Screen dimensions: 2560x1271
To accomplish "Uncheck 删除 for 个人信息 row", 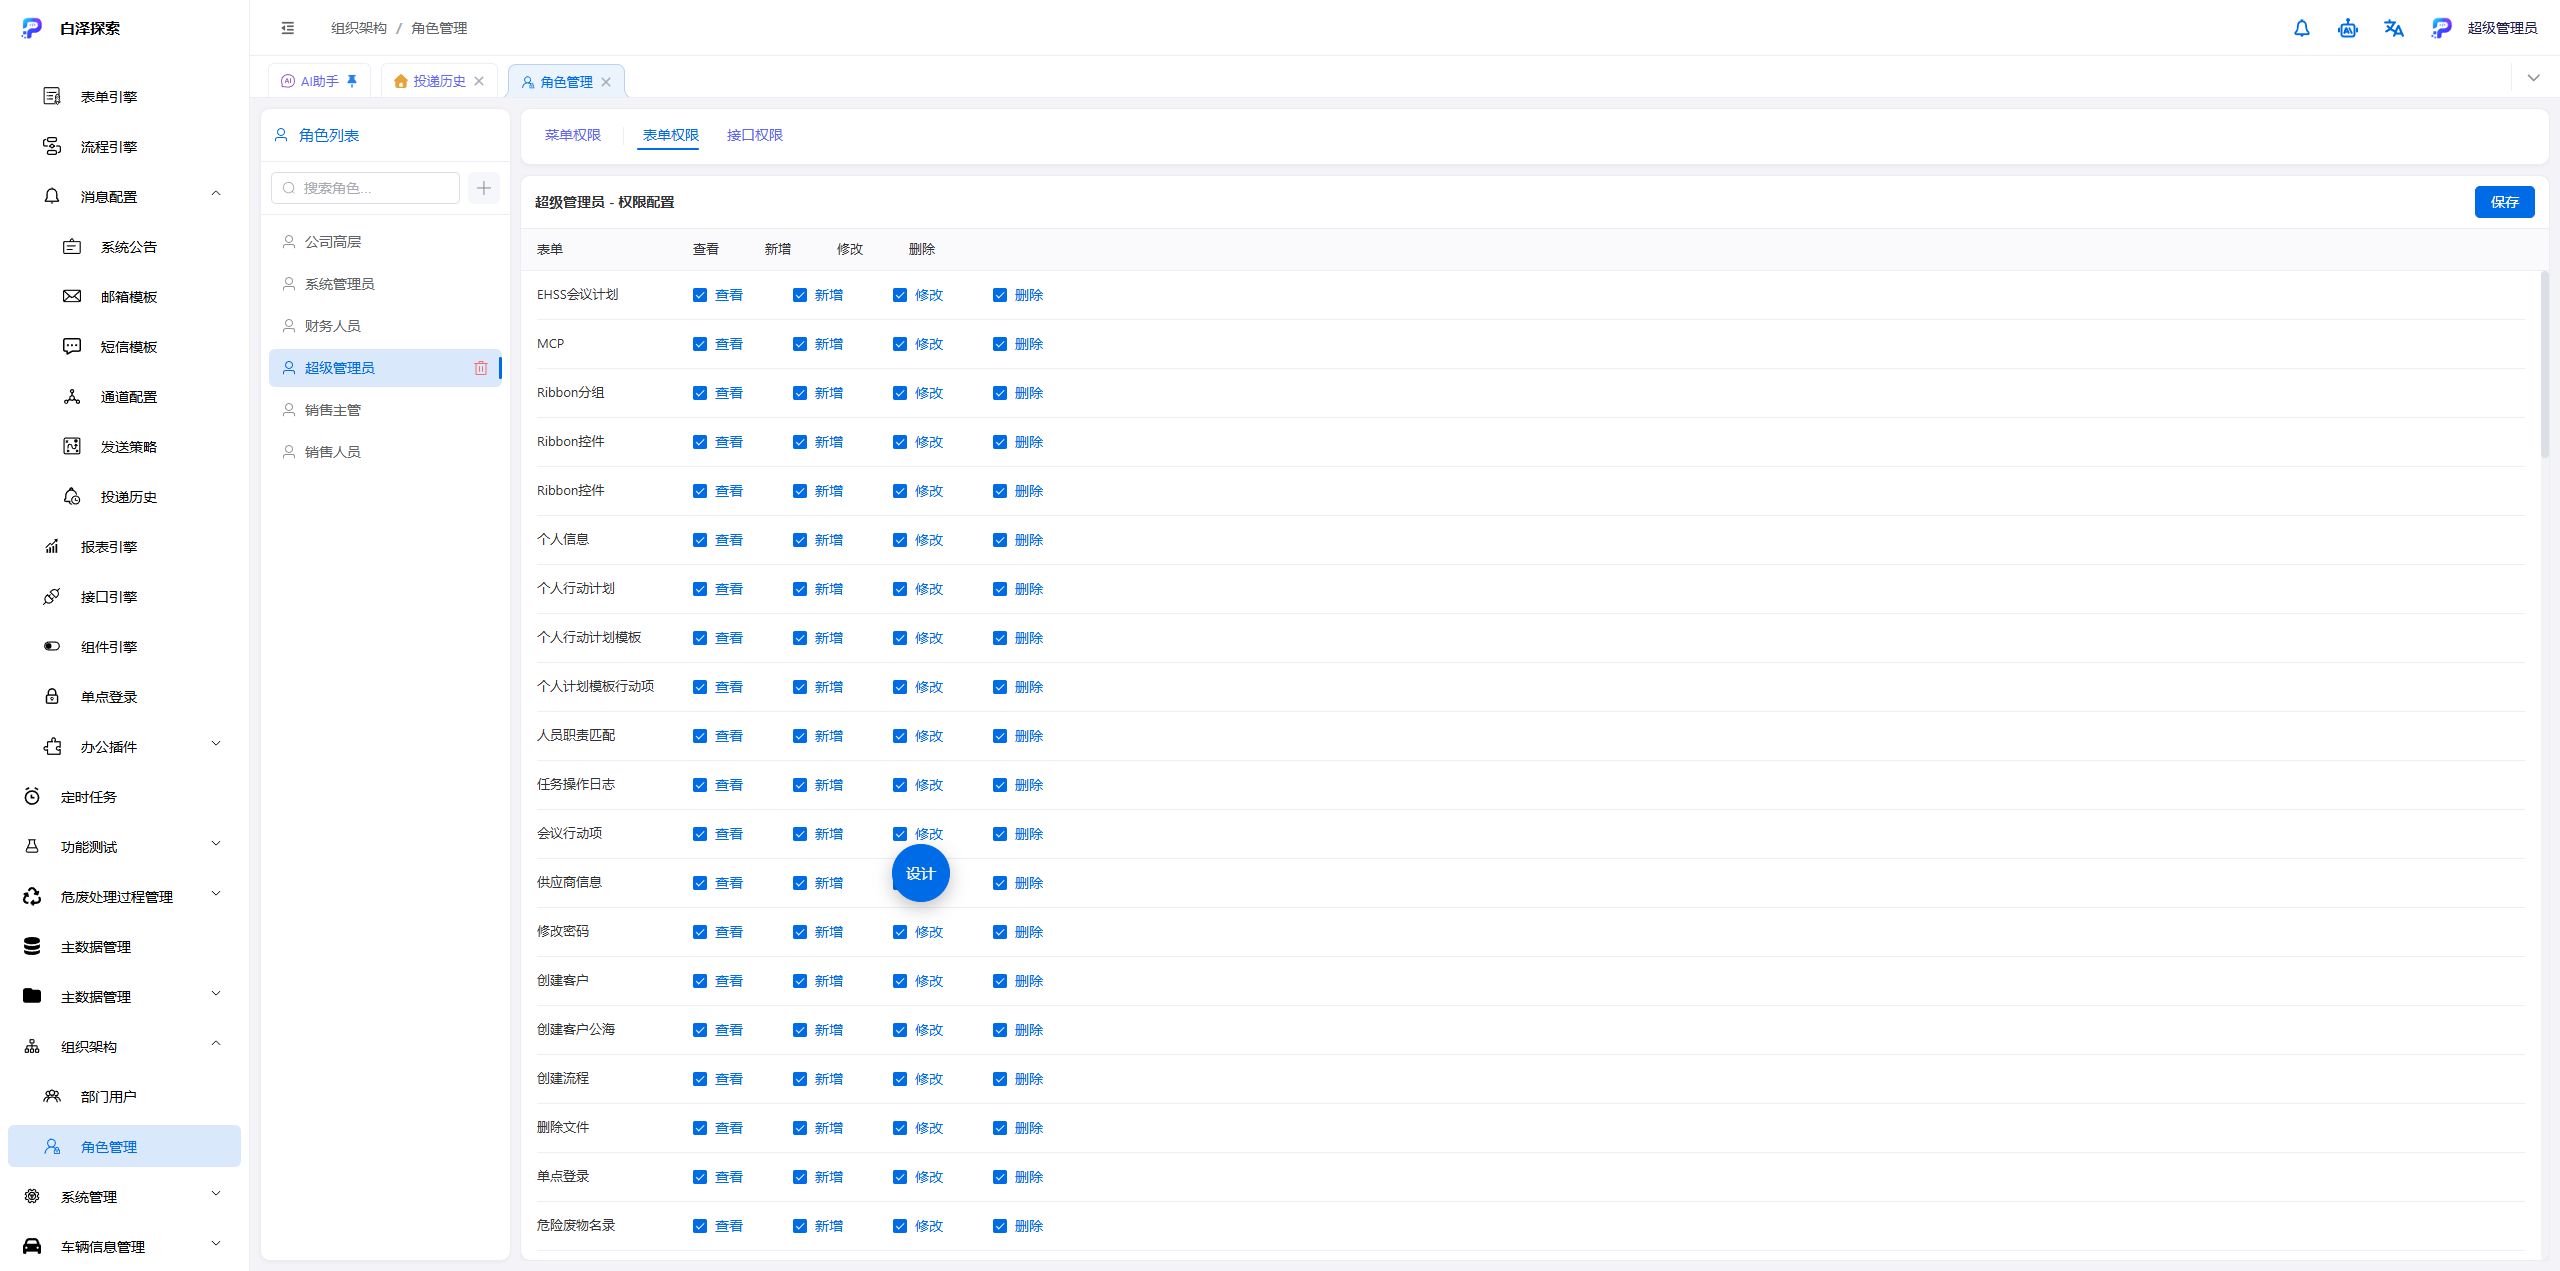I will [x=1000, y=540].
